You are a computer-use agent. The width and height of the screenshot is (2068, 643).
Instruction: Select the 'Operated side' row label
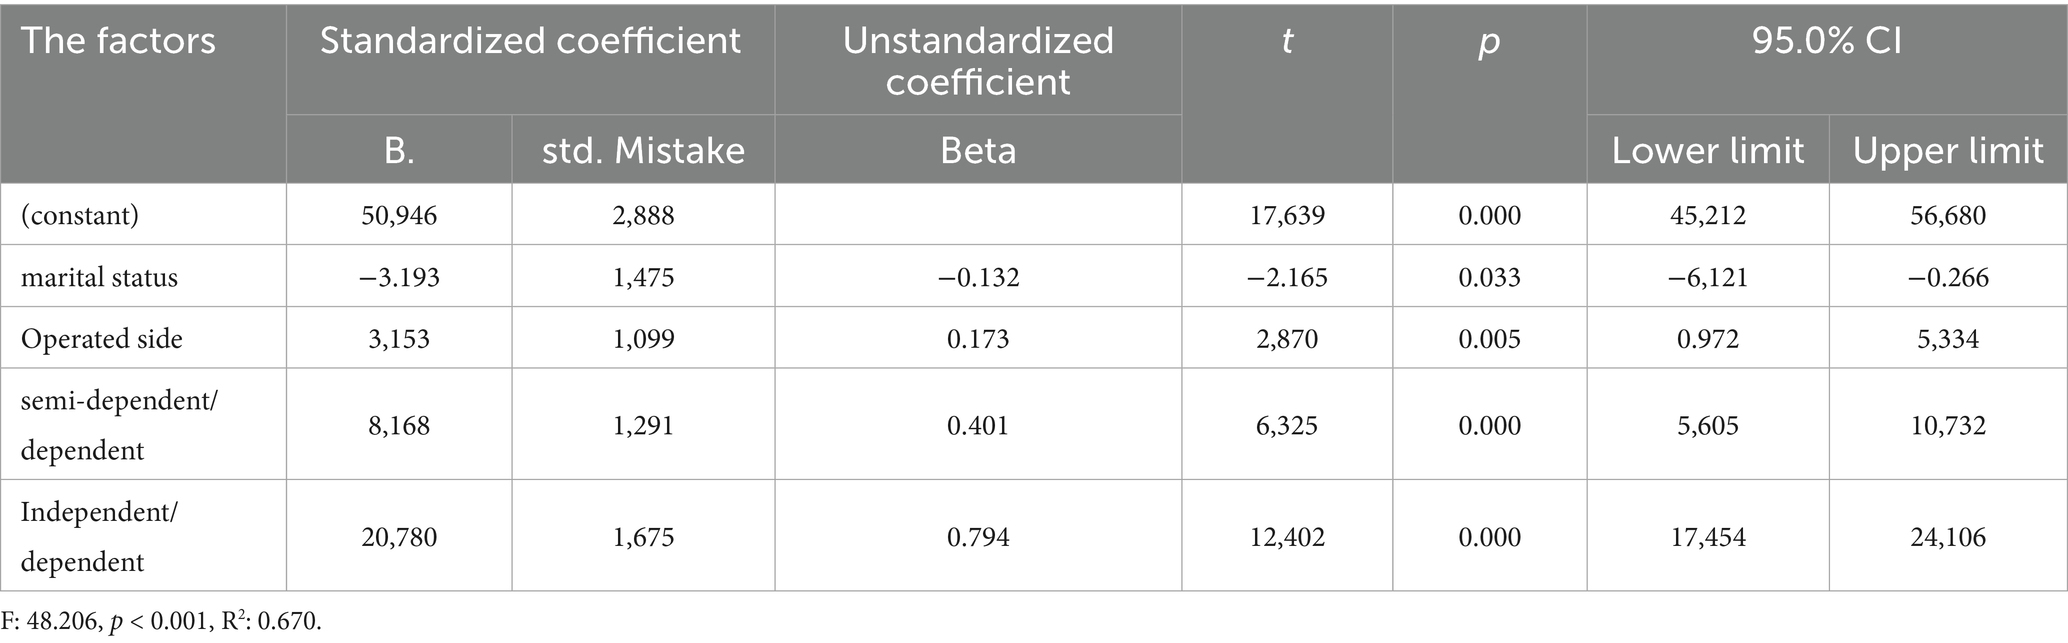click(102, 339)
